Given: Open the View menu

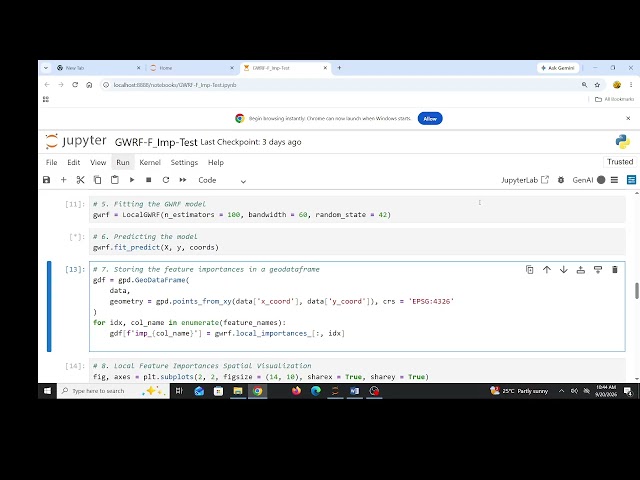Looking at the screenshot, I should coord(98,162).
